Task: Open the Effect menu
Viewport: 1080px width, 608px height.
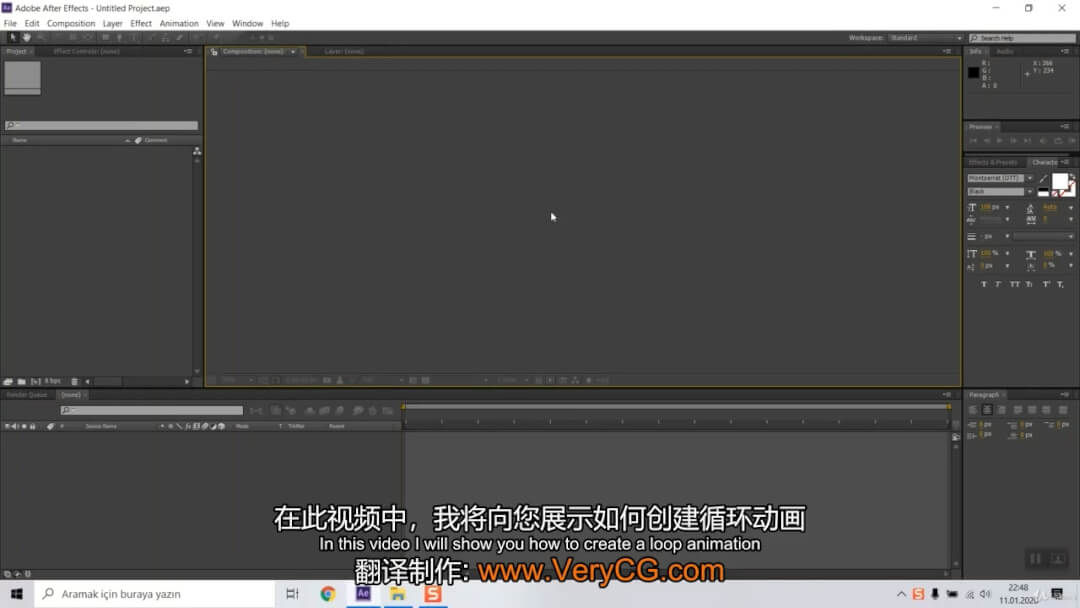Action: click(141, 23)
